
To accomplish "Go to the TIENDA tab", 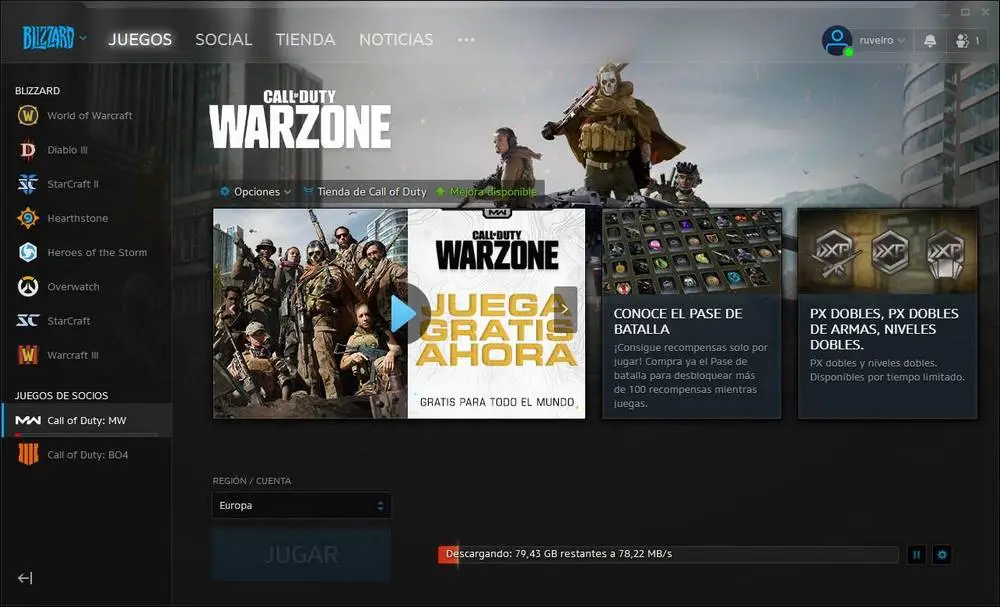I will [305, 40].
